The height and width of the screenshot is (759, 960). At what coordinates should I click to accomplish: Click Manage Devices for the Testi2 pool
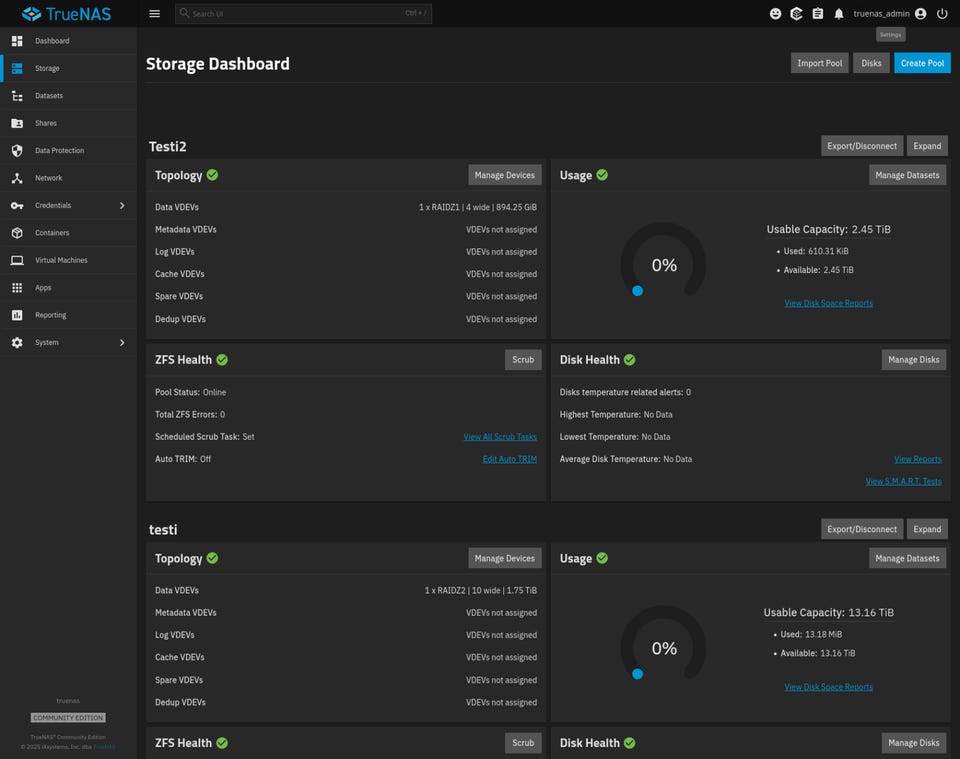(x=504, y=175)
